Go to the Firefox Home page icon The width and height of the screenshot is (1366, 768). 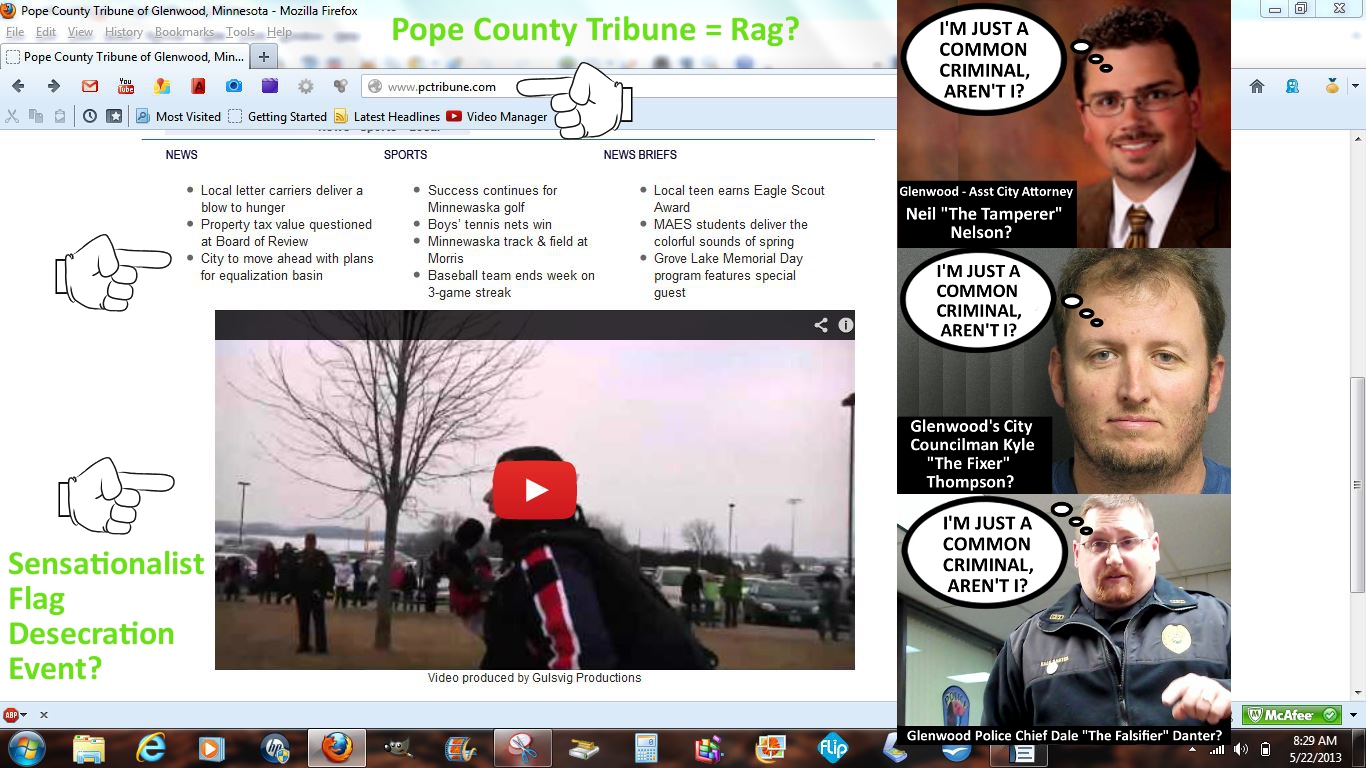[x=1257, y=86]
